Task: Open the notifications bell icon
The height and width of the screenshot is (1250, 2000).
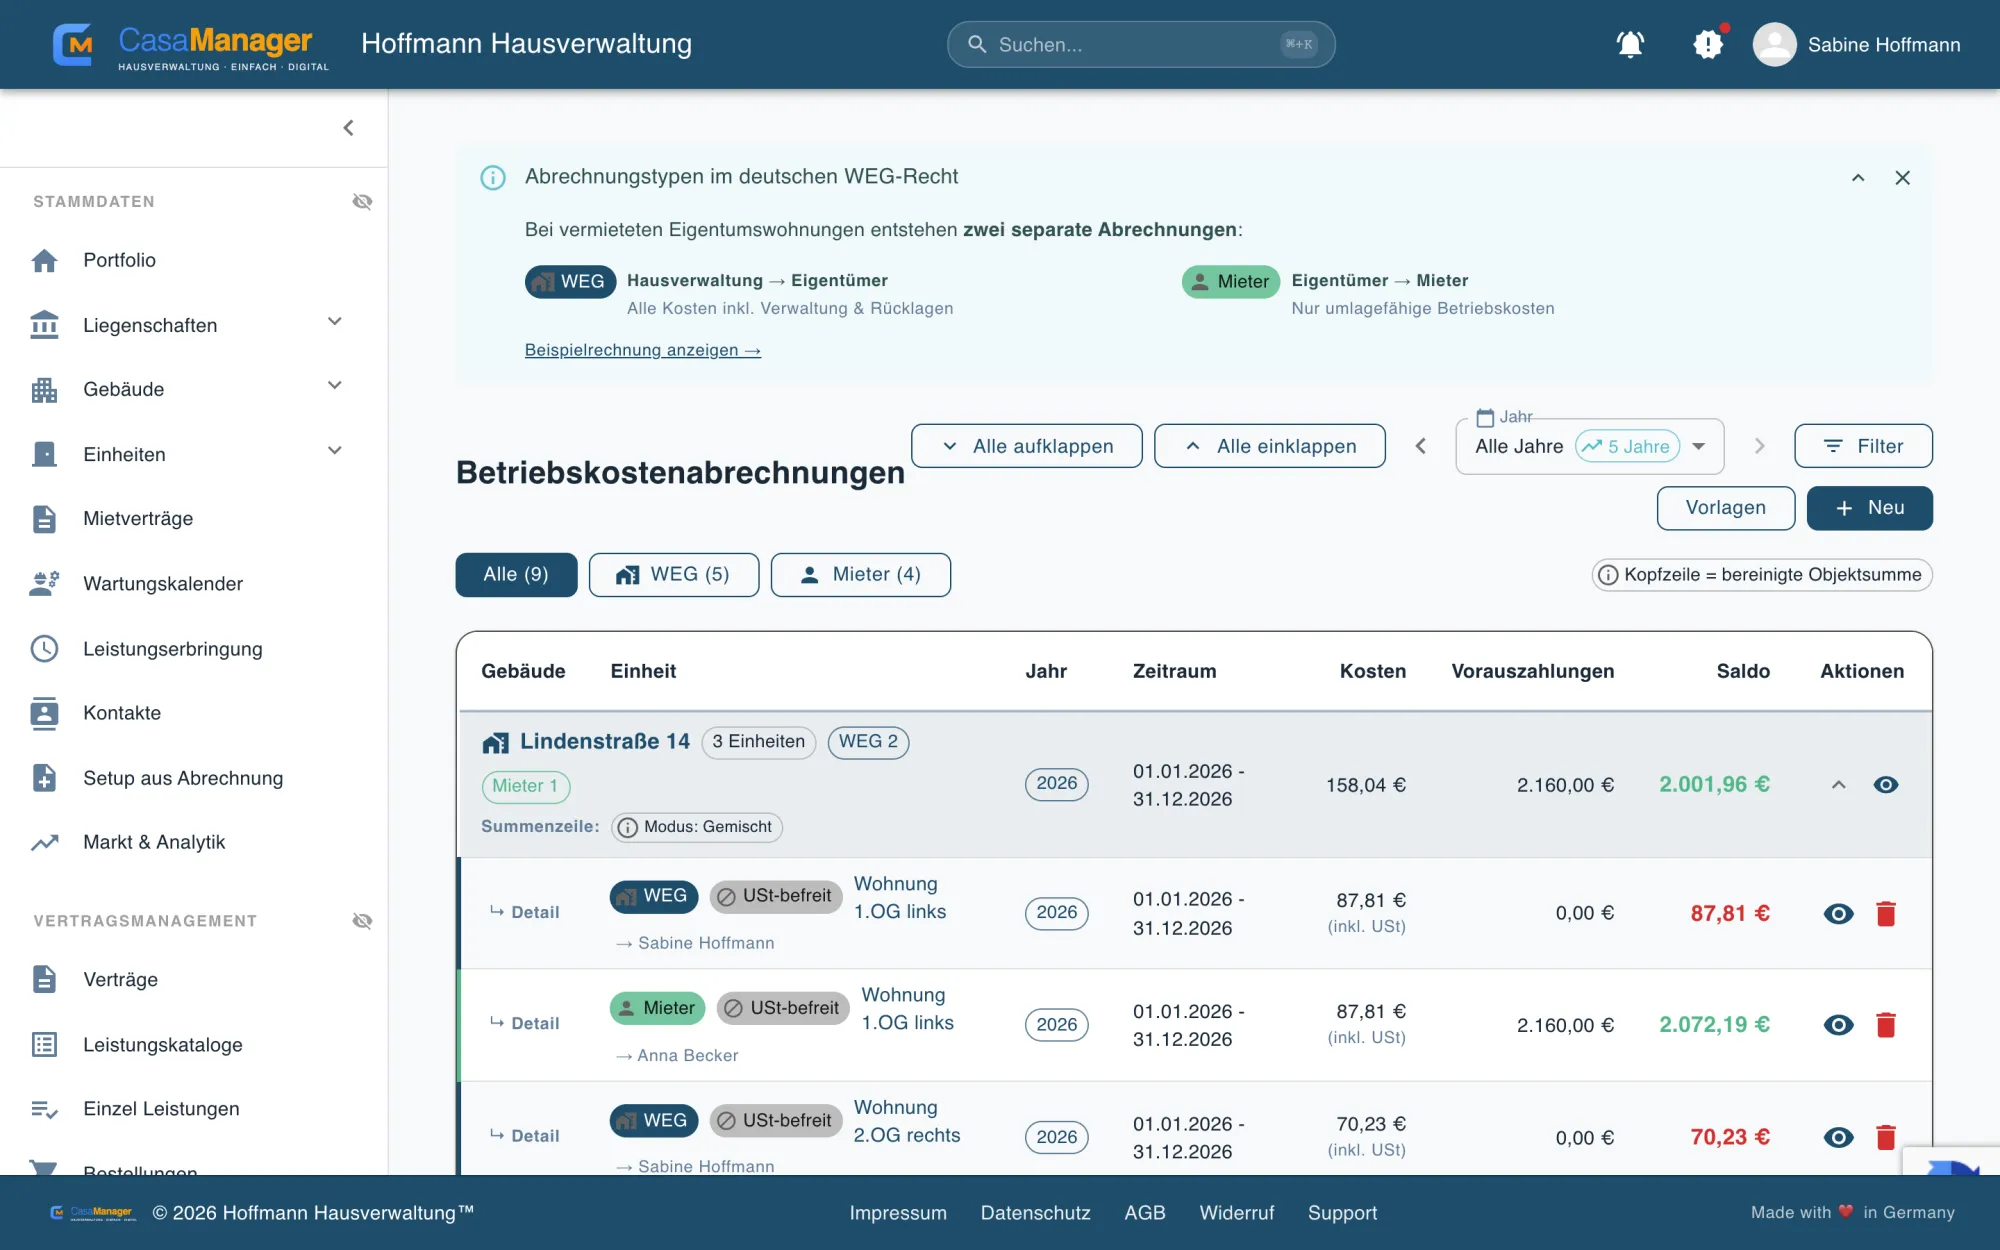Action: [1630, 44]
